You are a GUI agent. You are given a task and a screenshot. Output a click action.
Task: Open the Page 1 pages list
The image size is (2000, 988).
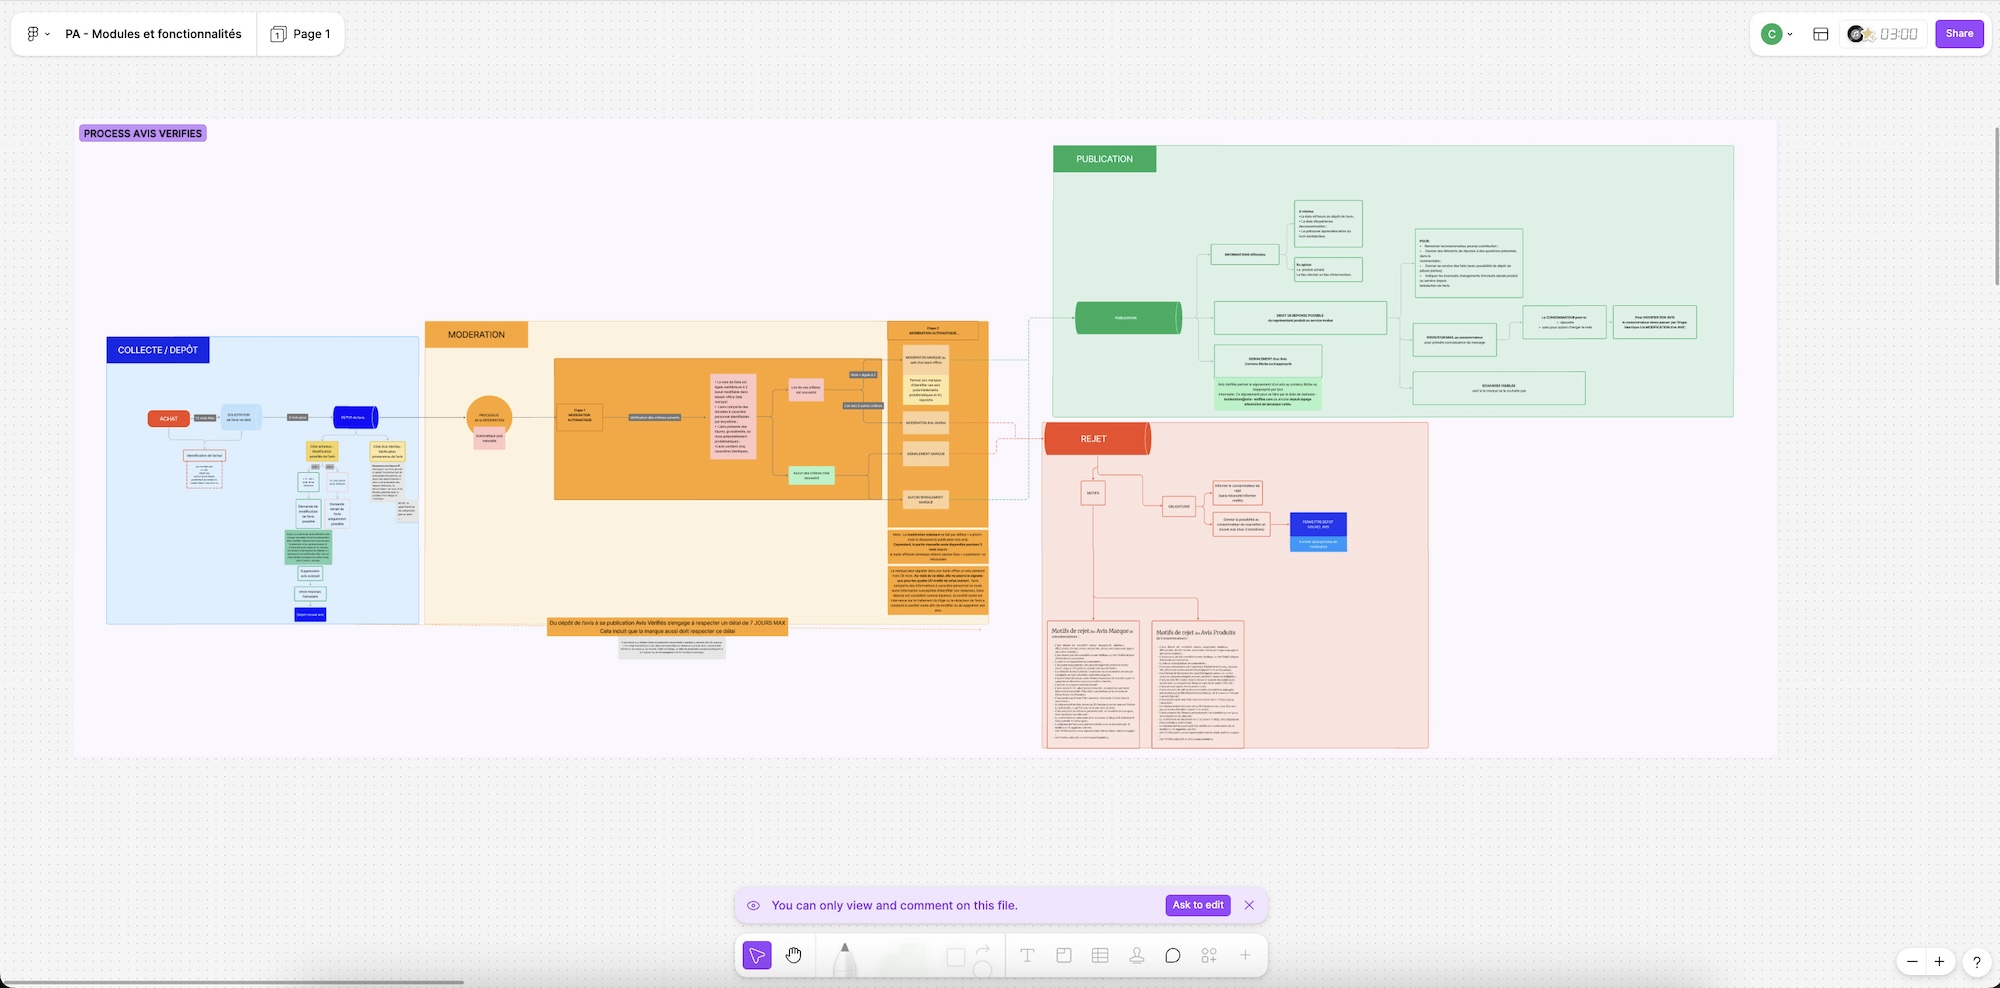coord(301,34)
